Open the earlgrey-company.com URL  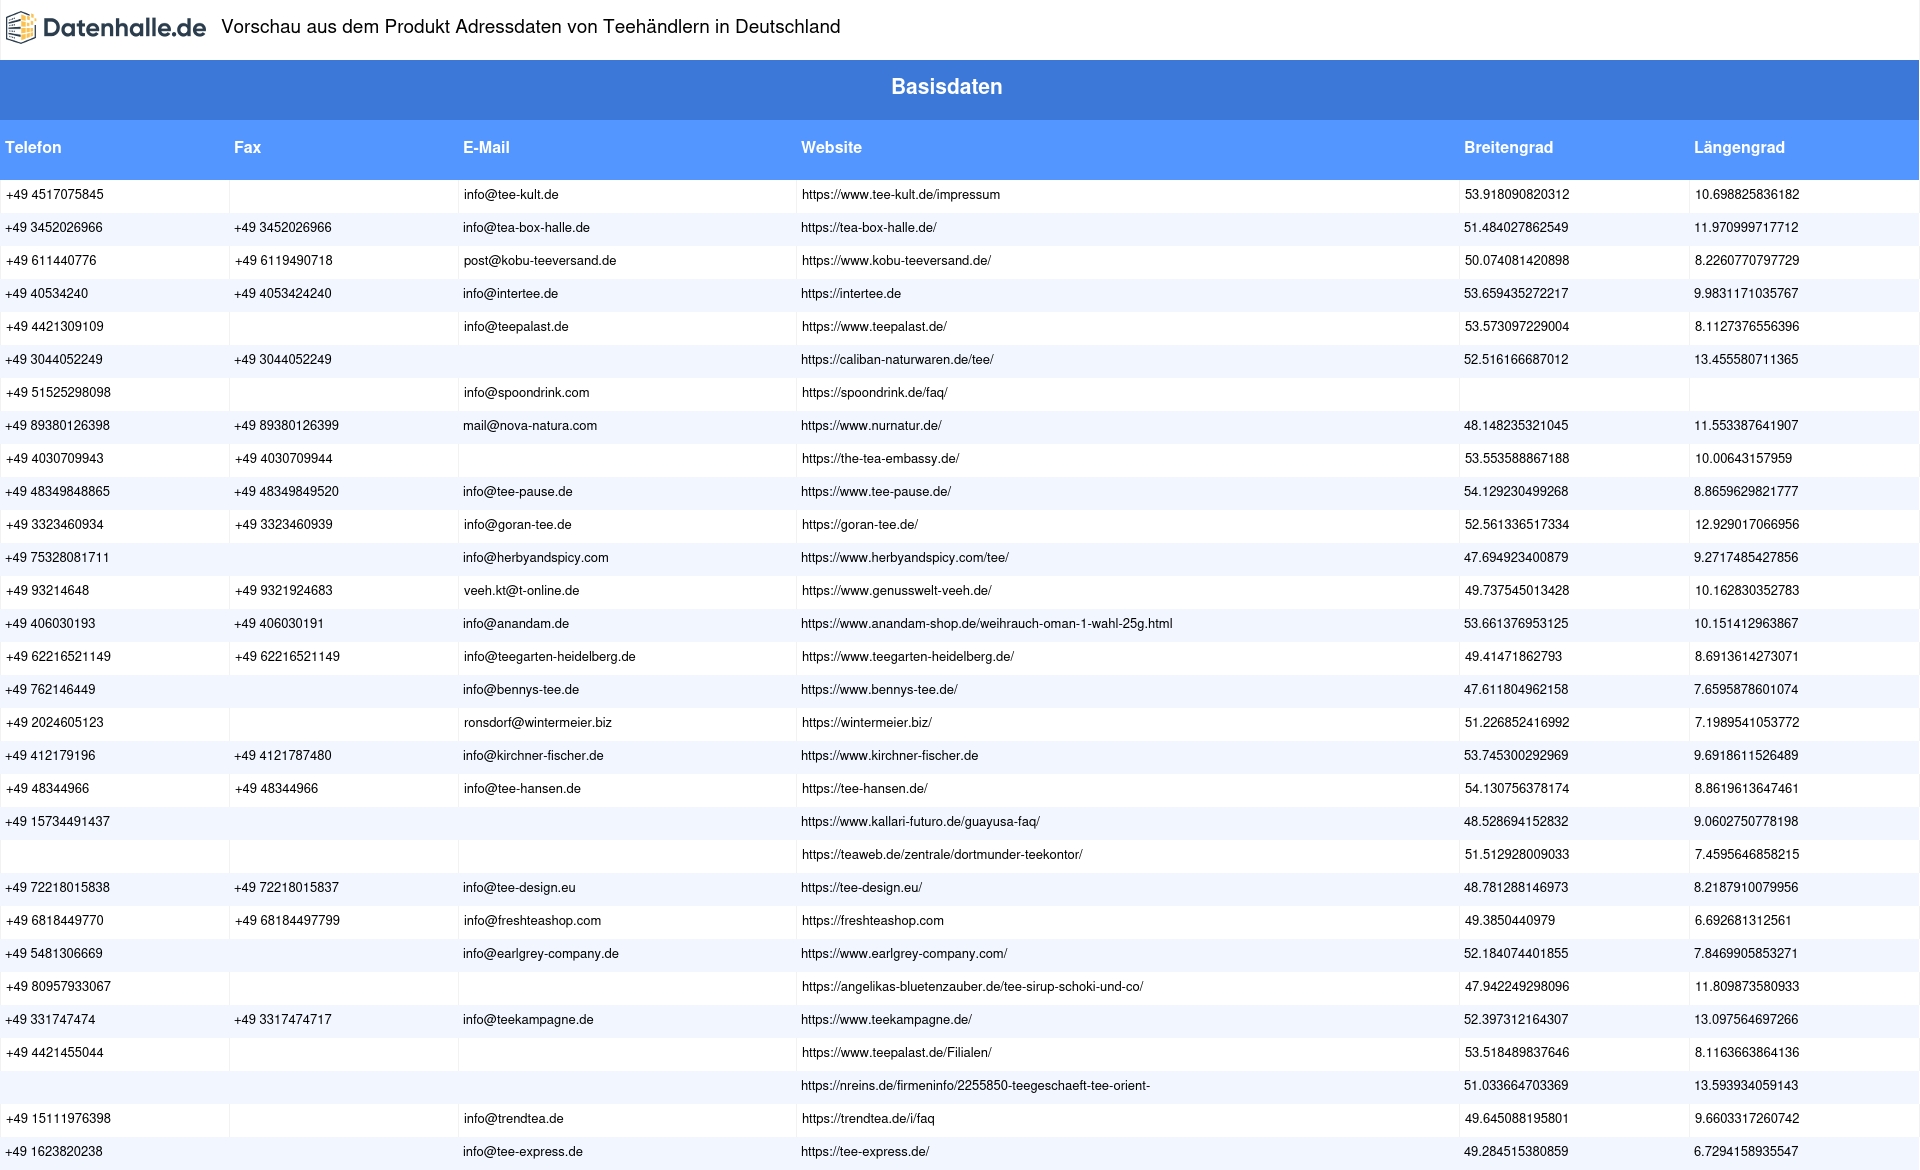[x=904, y=954]
